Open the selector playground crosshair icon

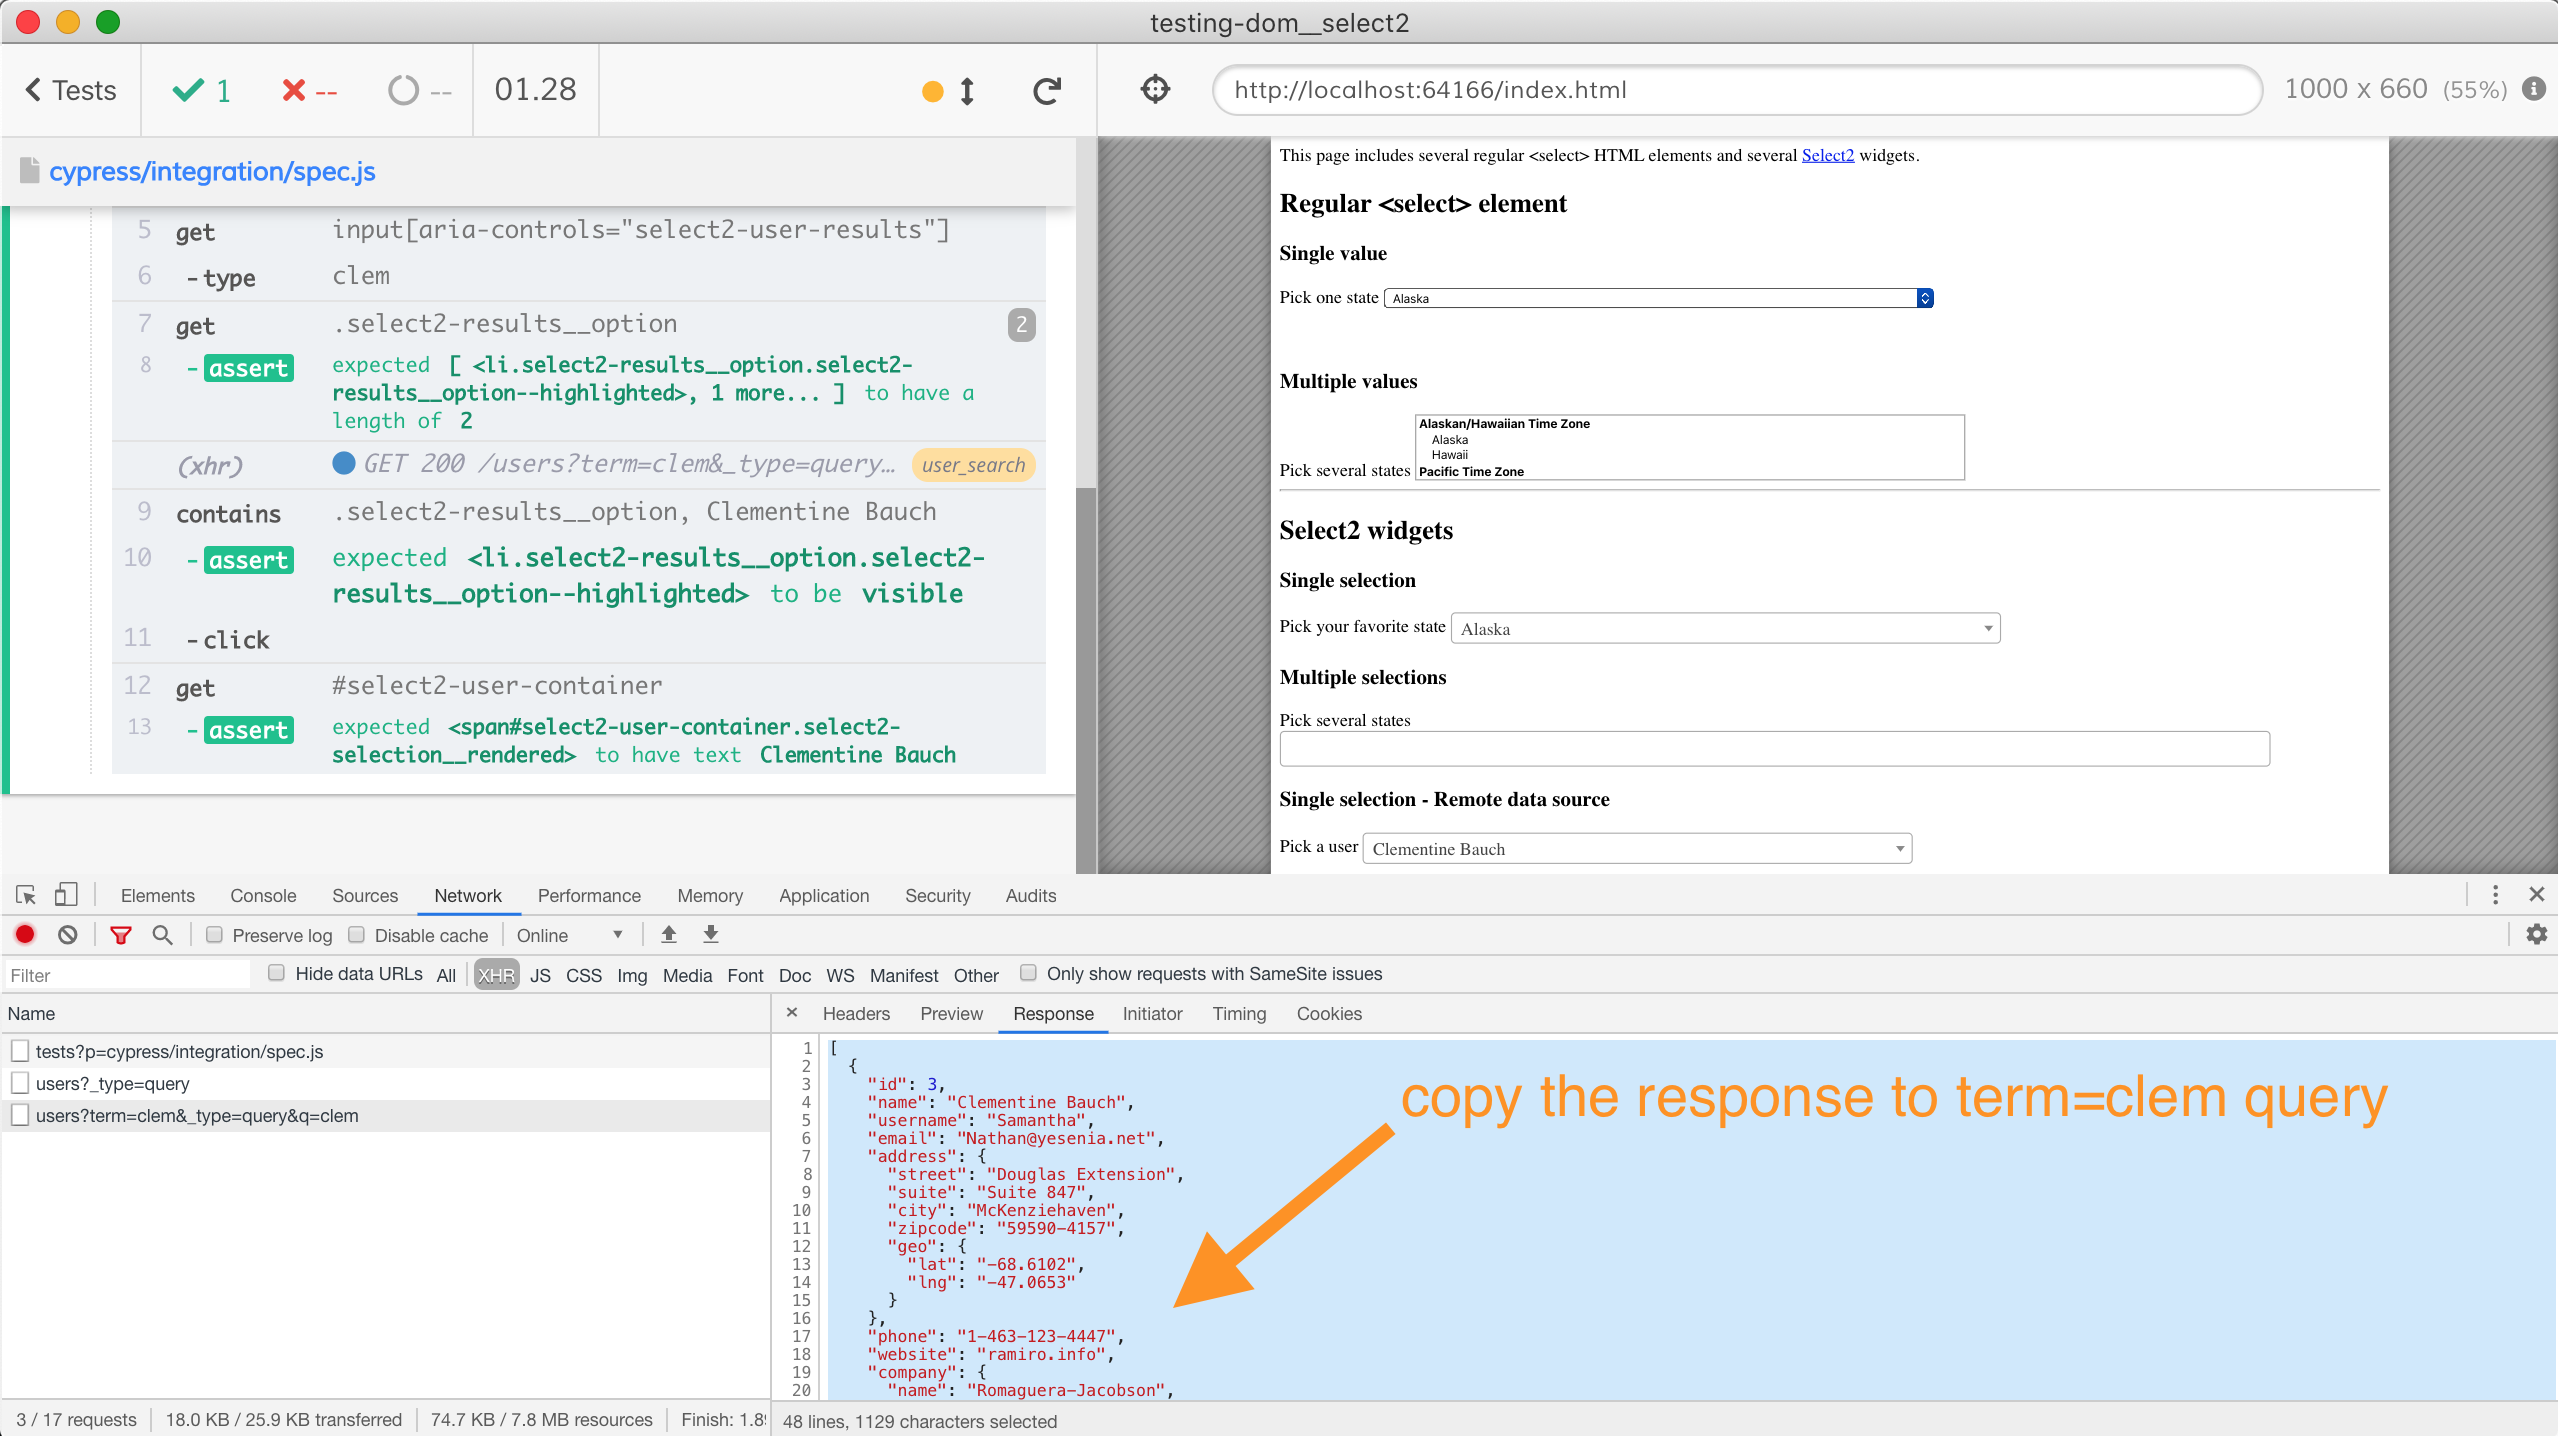[x=1155, y=90]
